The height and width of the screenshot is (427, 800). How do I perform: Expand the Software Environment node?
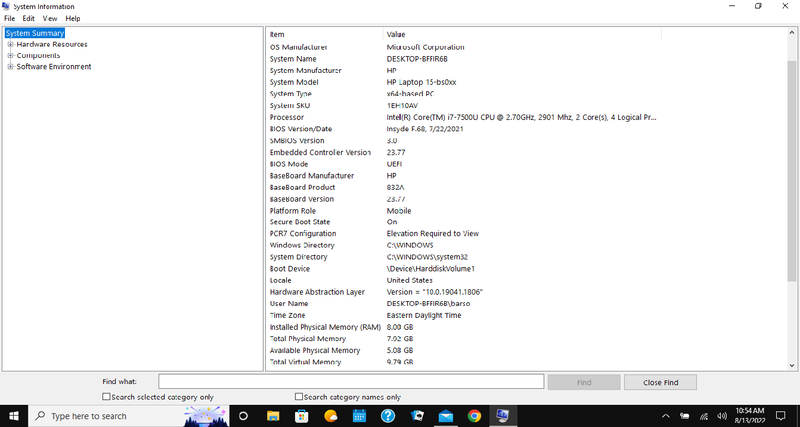[x=10, y=67]
